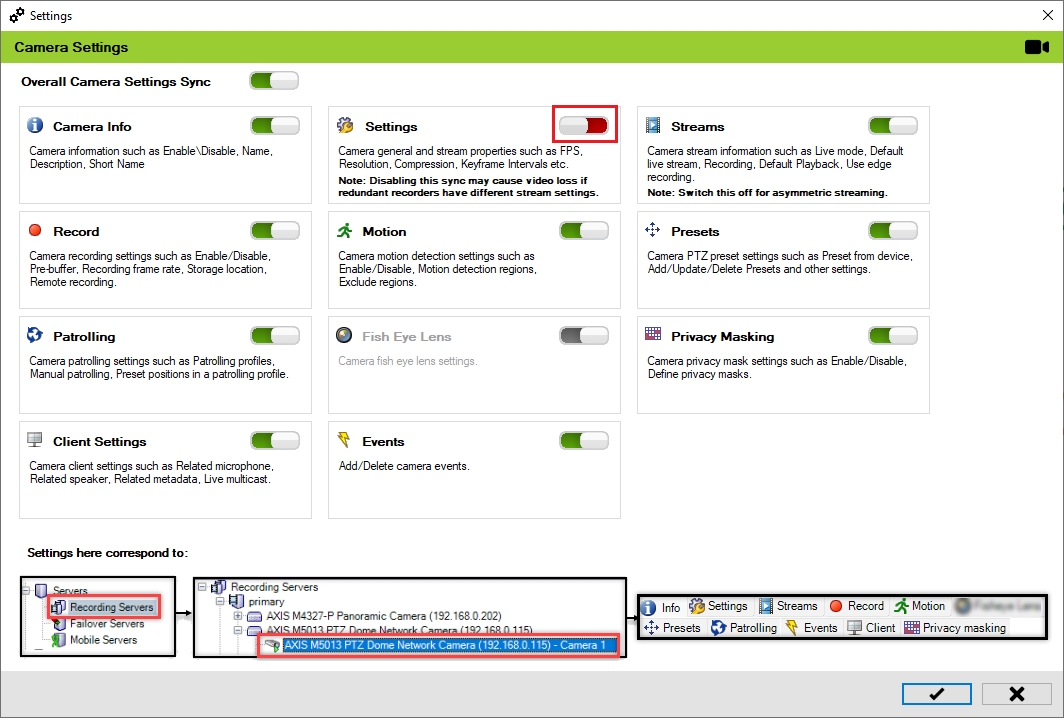Confirm settings with the checkmark button
This screenshot has height=718, width=1064.
(x=936, y=694)
